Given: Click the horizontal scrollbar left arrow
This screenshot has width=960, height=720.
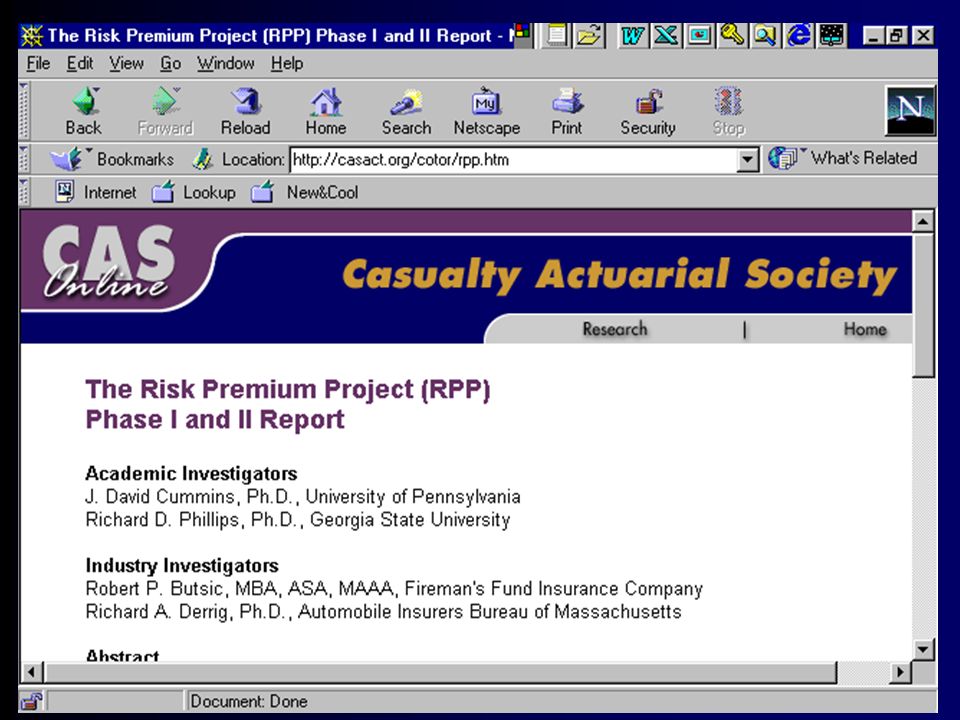Looking at the screenshot, I should 32,672.
